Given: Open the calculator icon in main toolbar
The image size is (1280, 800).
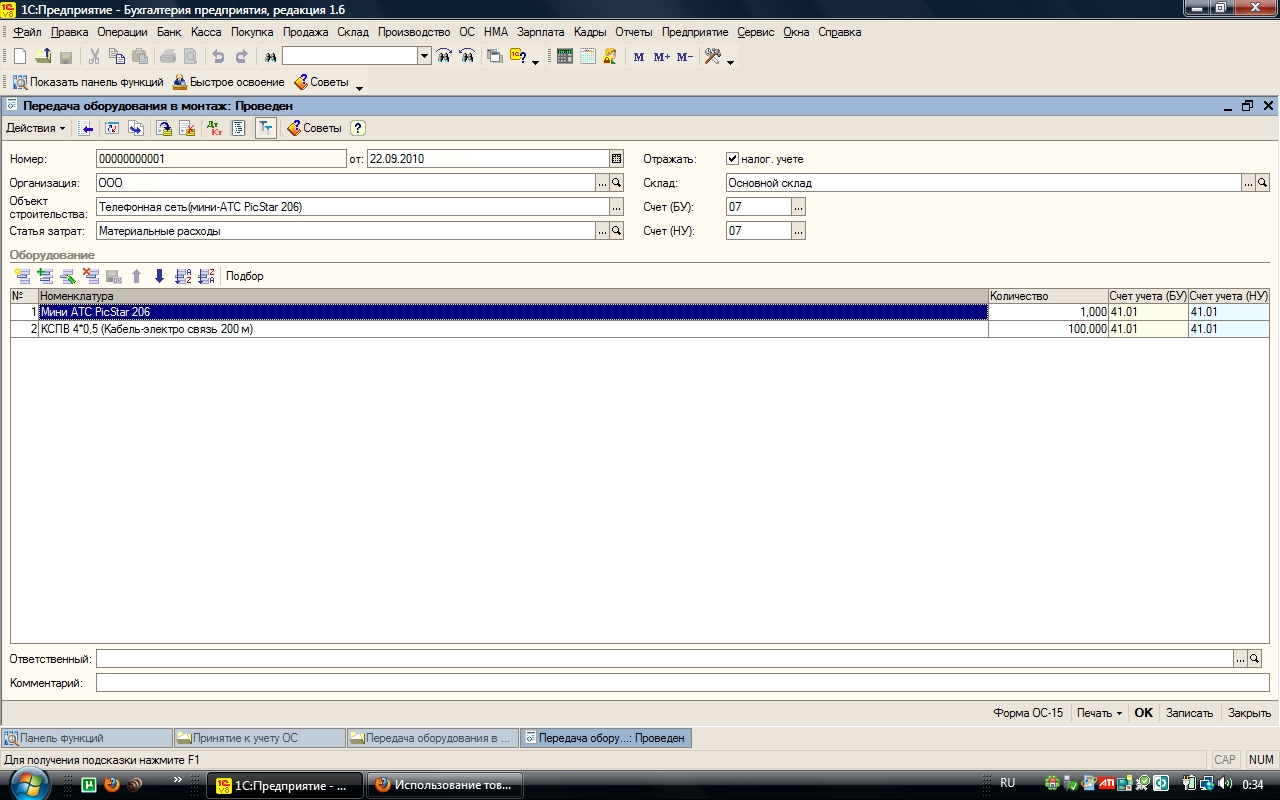Looking at the screenshot, I should tap(564, 57).
